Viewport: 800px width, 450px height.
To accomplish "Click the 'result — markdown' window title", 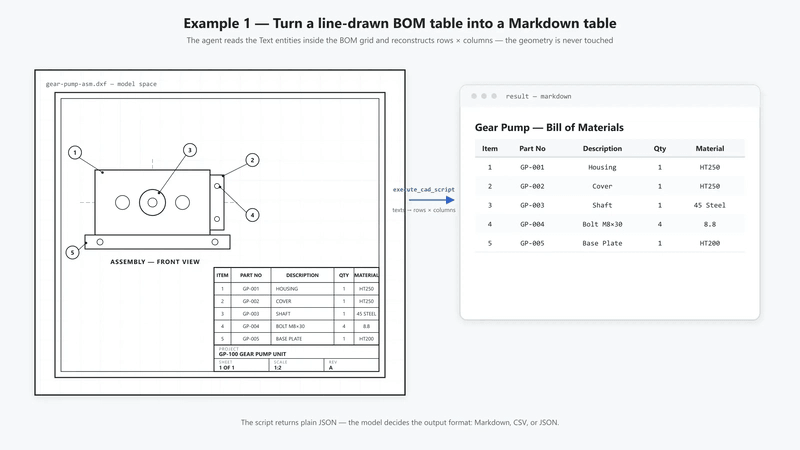I will point(538,96).
